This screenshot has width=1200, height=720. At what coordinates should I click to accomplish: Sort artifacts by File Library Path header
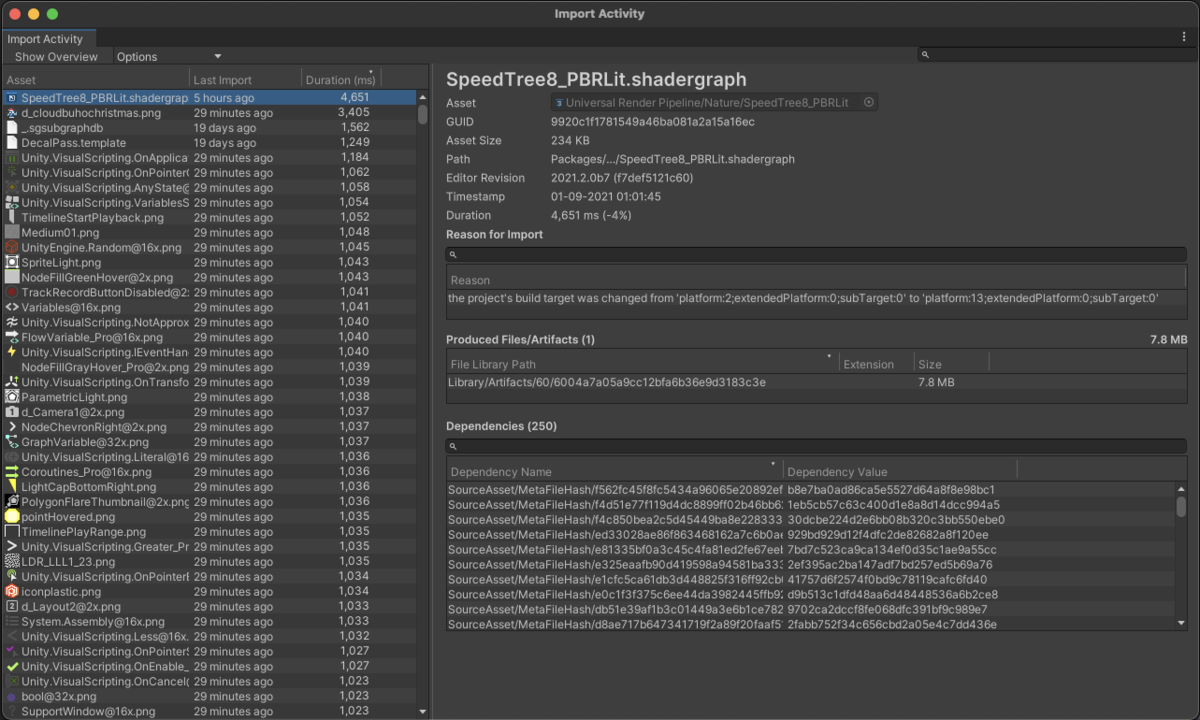coord(643,364)
